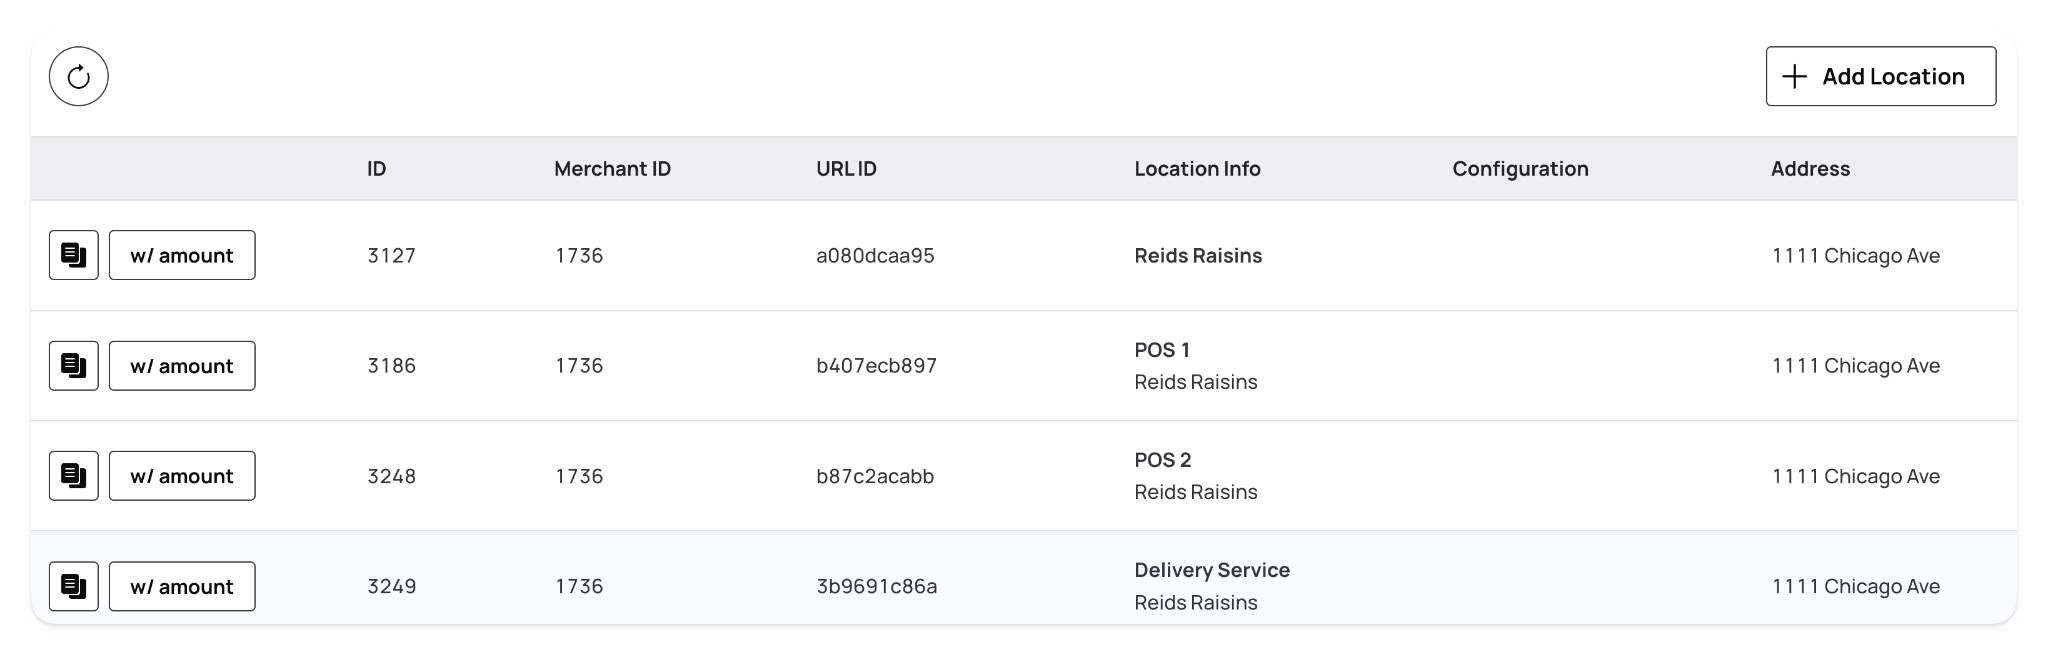Screen dimensions: 2048x655
Task: Click 'w/ amount' for Delivery Service
Action: click(182, 586)
